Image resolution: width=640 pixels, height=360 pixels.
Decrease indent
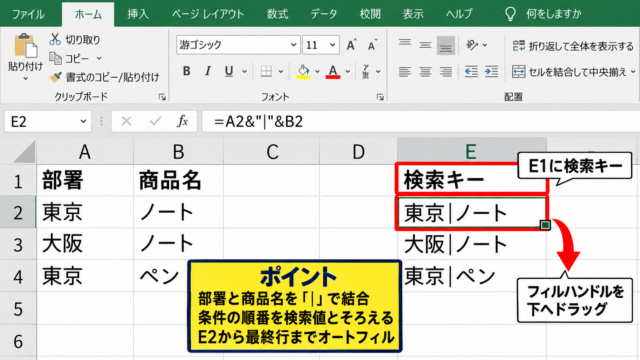[471, 72]
